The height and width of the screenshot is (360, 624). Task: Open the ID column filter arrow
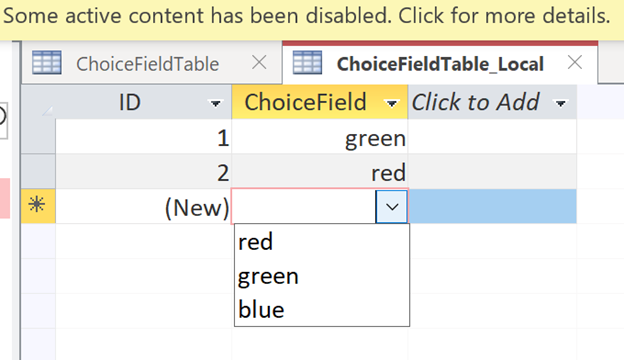tap(215, 104)
